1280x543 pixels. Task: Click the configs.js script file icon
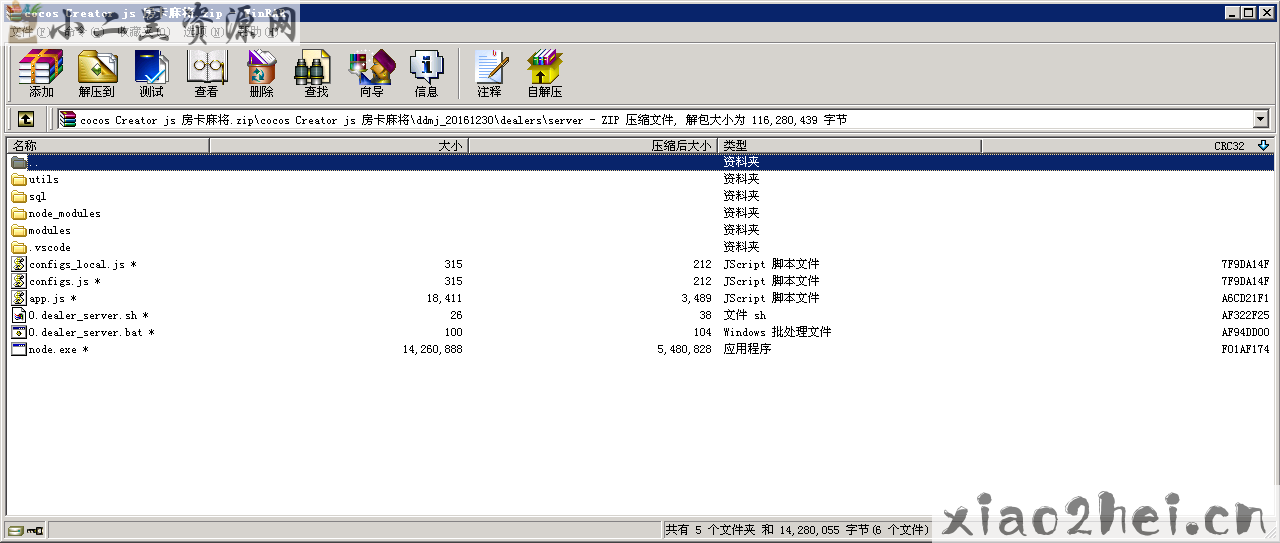(x=19, y=281)
